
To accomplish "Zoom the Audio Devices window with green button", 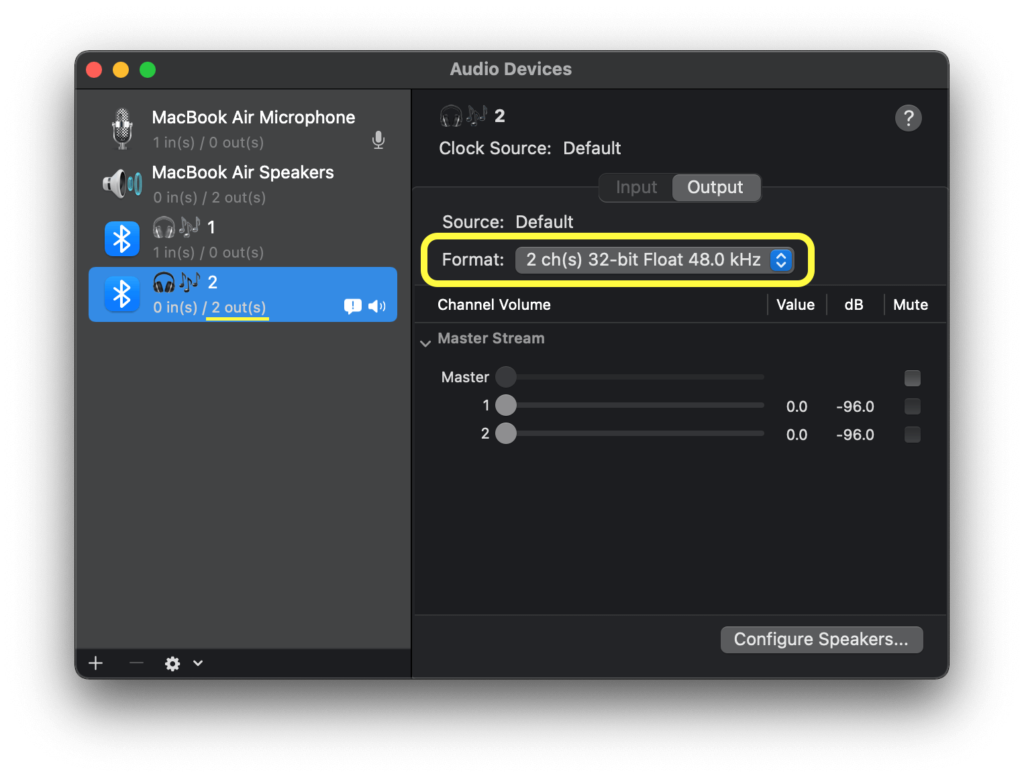I will point(148,69).
